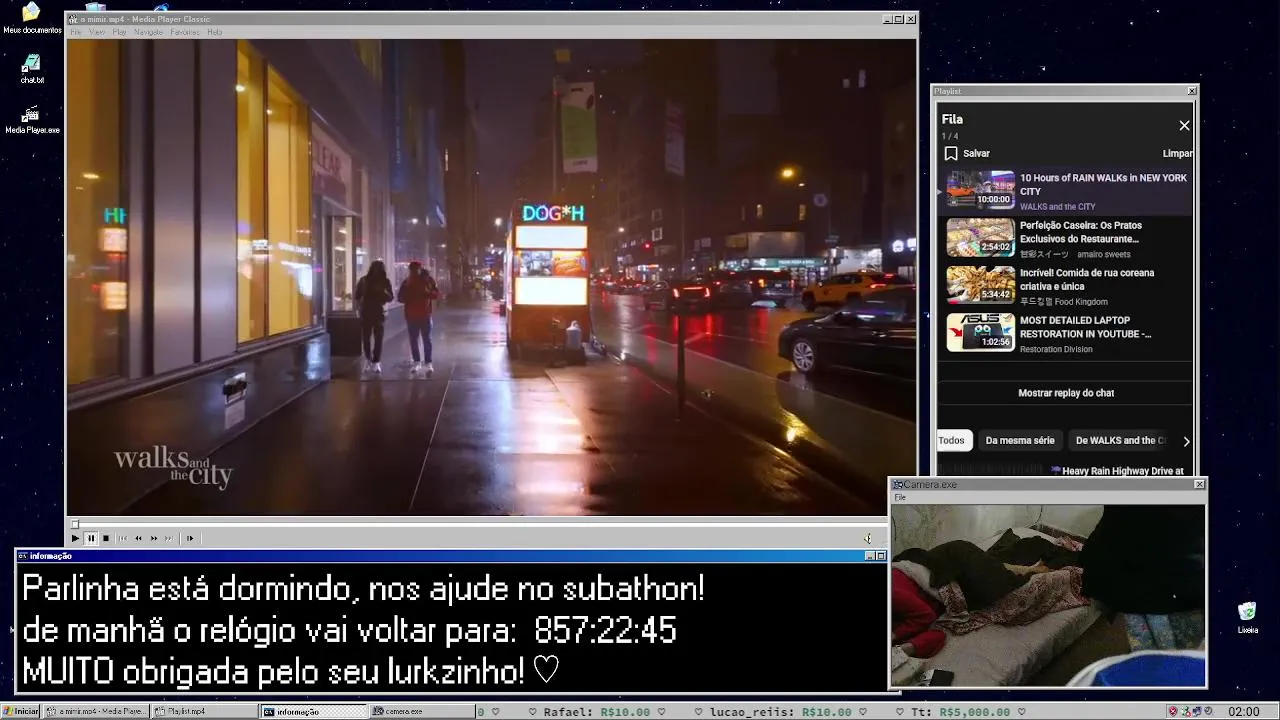Click the Stop button in Media Player Classic
This screenshot has width=1280, height=720.
[106, 538]
